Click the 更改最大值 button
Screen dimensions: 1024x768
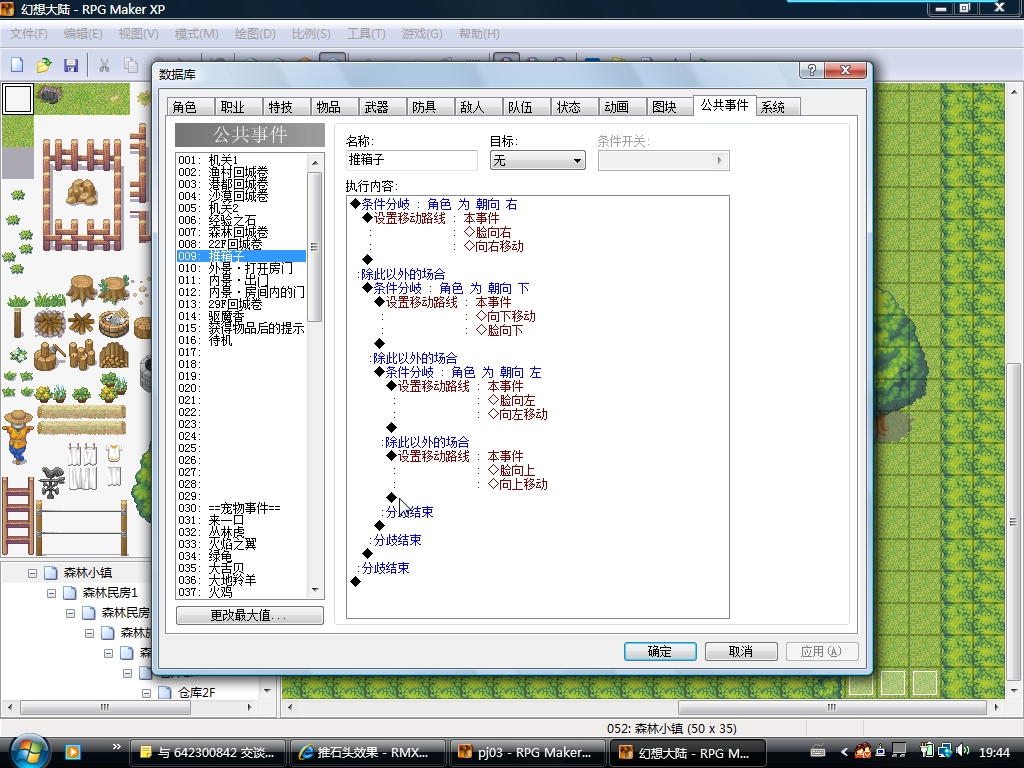[x=249, y=615]
